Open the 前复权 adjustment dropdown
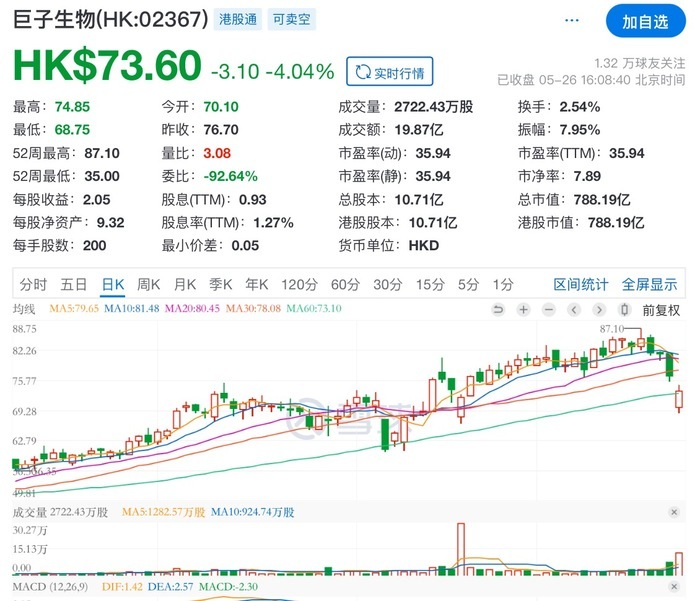 pos(661,310)
